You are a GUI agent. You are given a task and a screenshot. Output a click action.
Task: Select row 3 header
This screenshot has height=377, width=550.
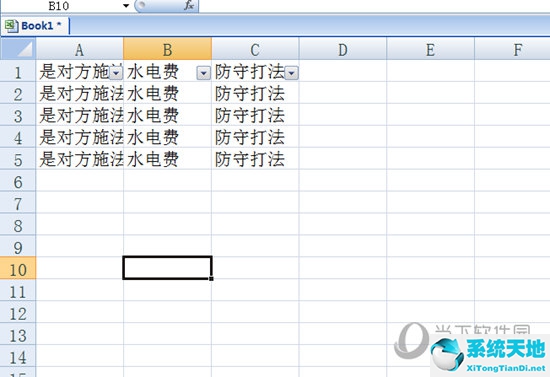18,115
